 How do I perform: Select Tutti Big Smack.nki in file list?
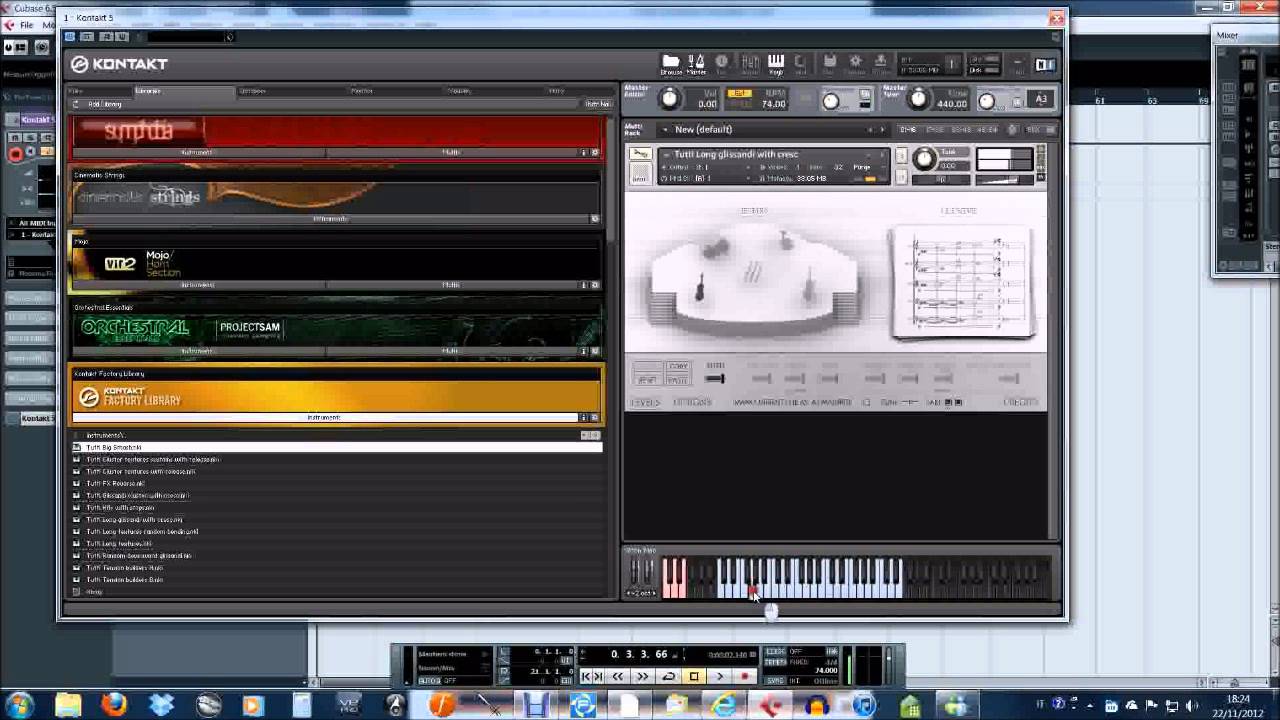pos(337,447)
